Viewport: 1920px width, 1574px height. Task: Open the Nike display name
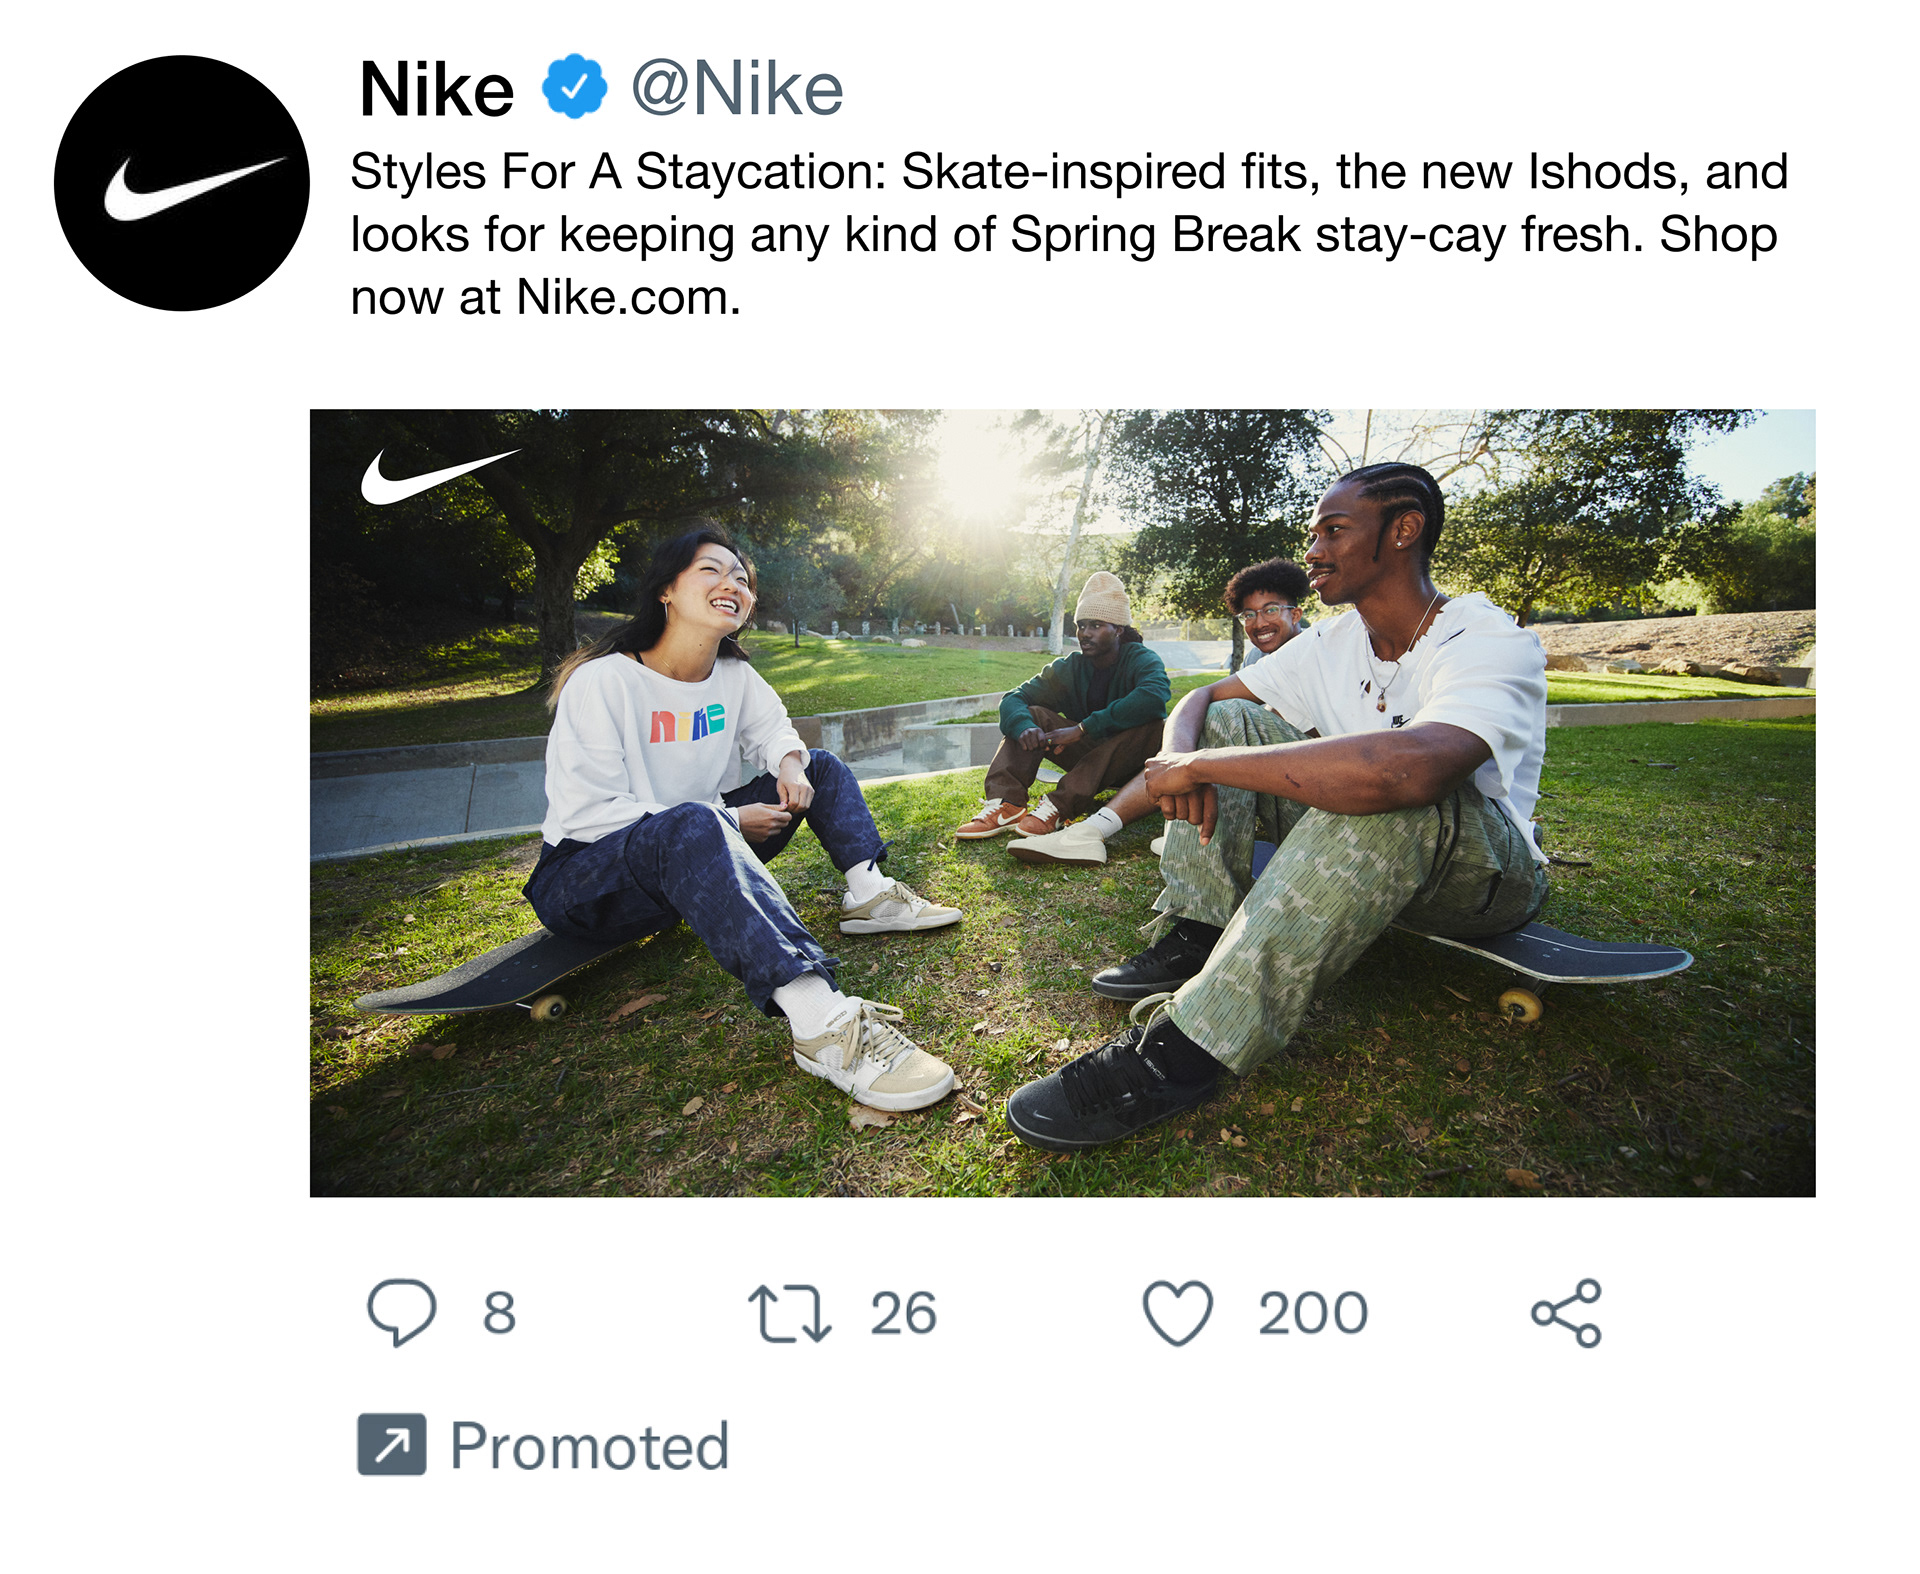click(436, 89)
